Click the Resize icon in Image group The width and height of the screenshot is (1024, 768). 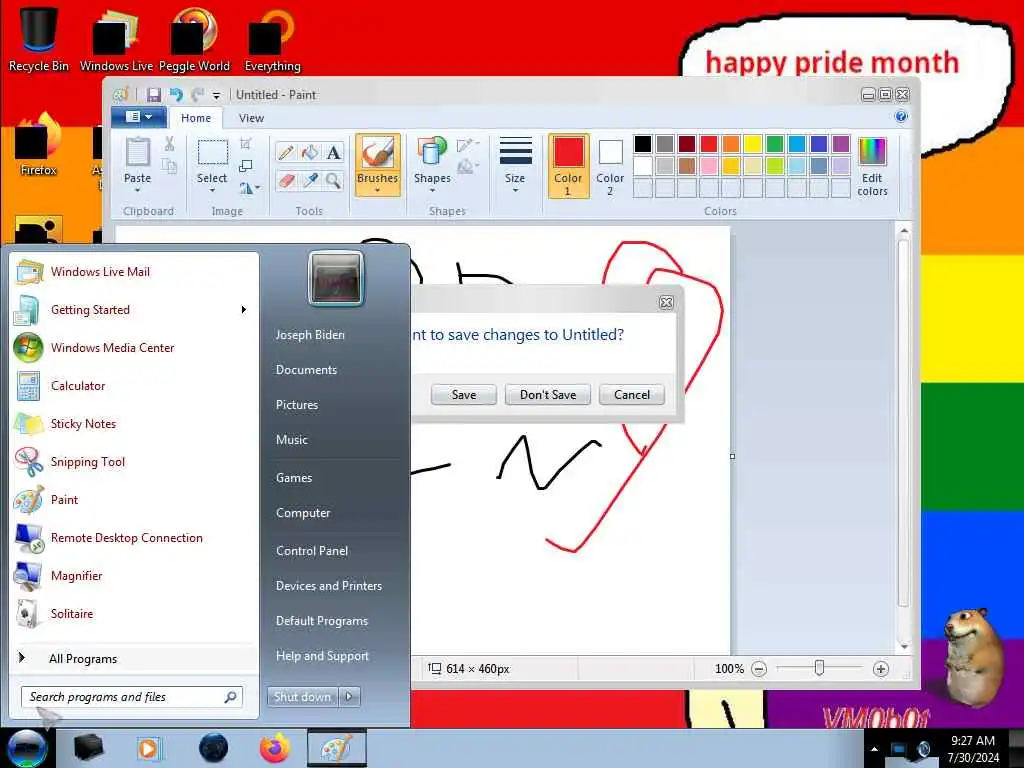click(246, 167)
